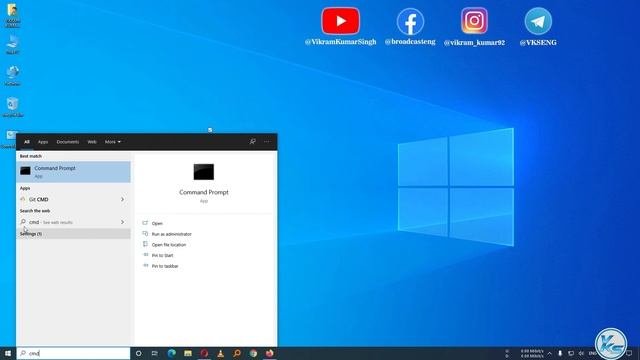Select the topmost folder desktop icon
The height and width of the screenshot is (360, 640).
point(13,15)
